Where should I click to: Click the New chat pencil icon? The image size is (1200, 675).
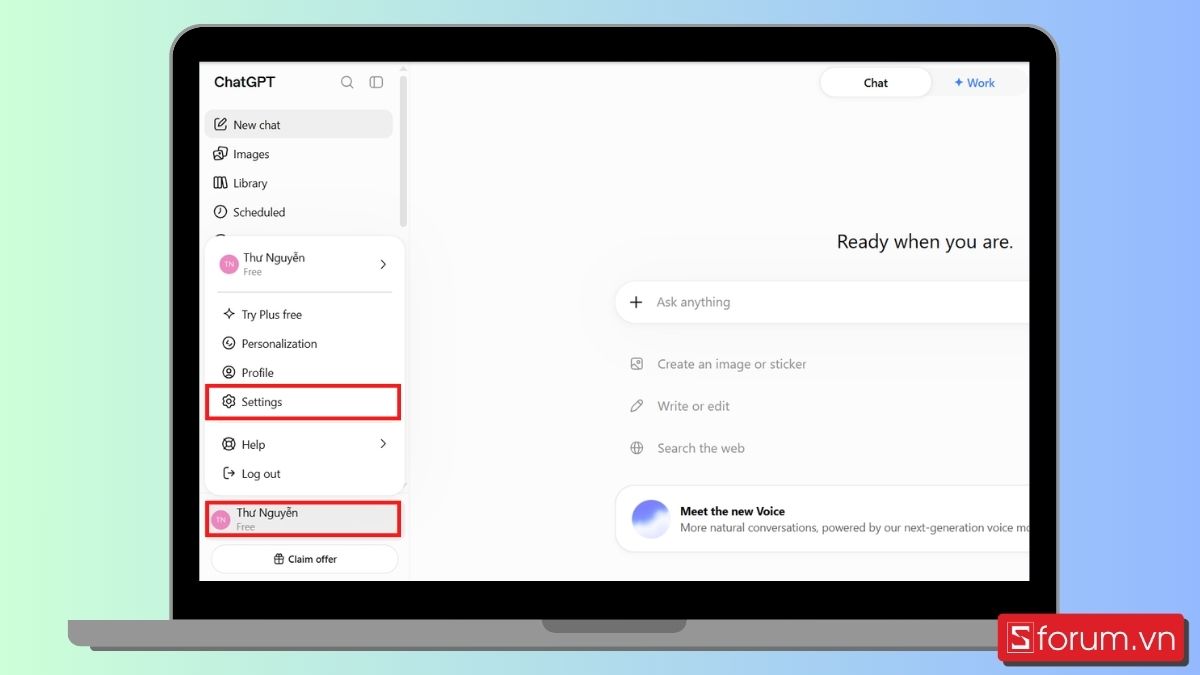click(221, 125)
